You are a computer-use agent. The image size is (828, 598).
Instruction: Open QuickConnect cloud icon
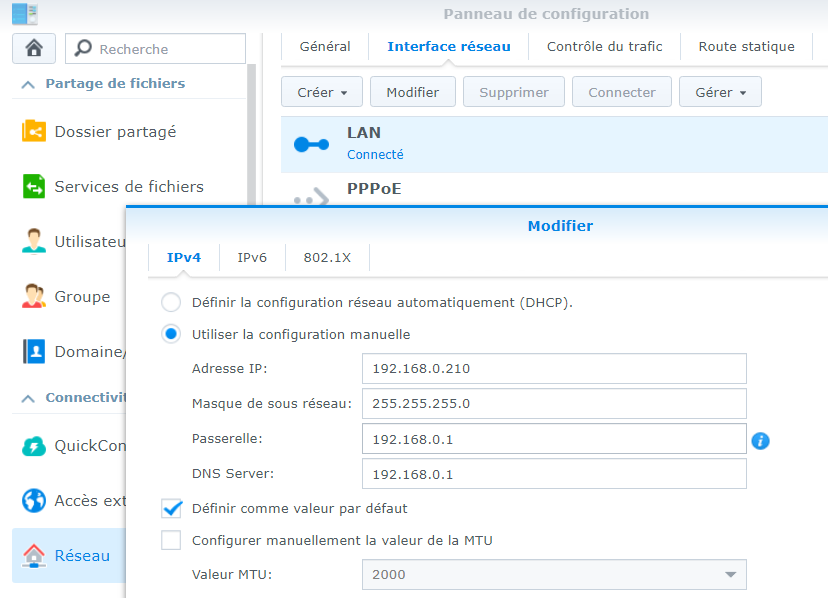point(34,446)
